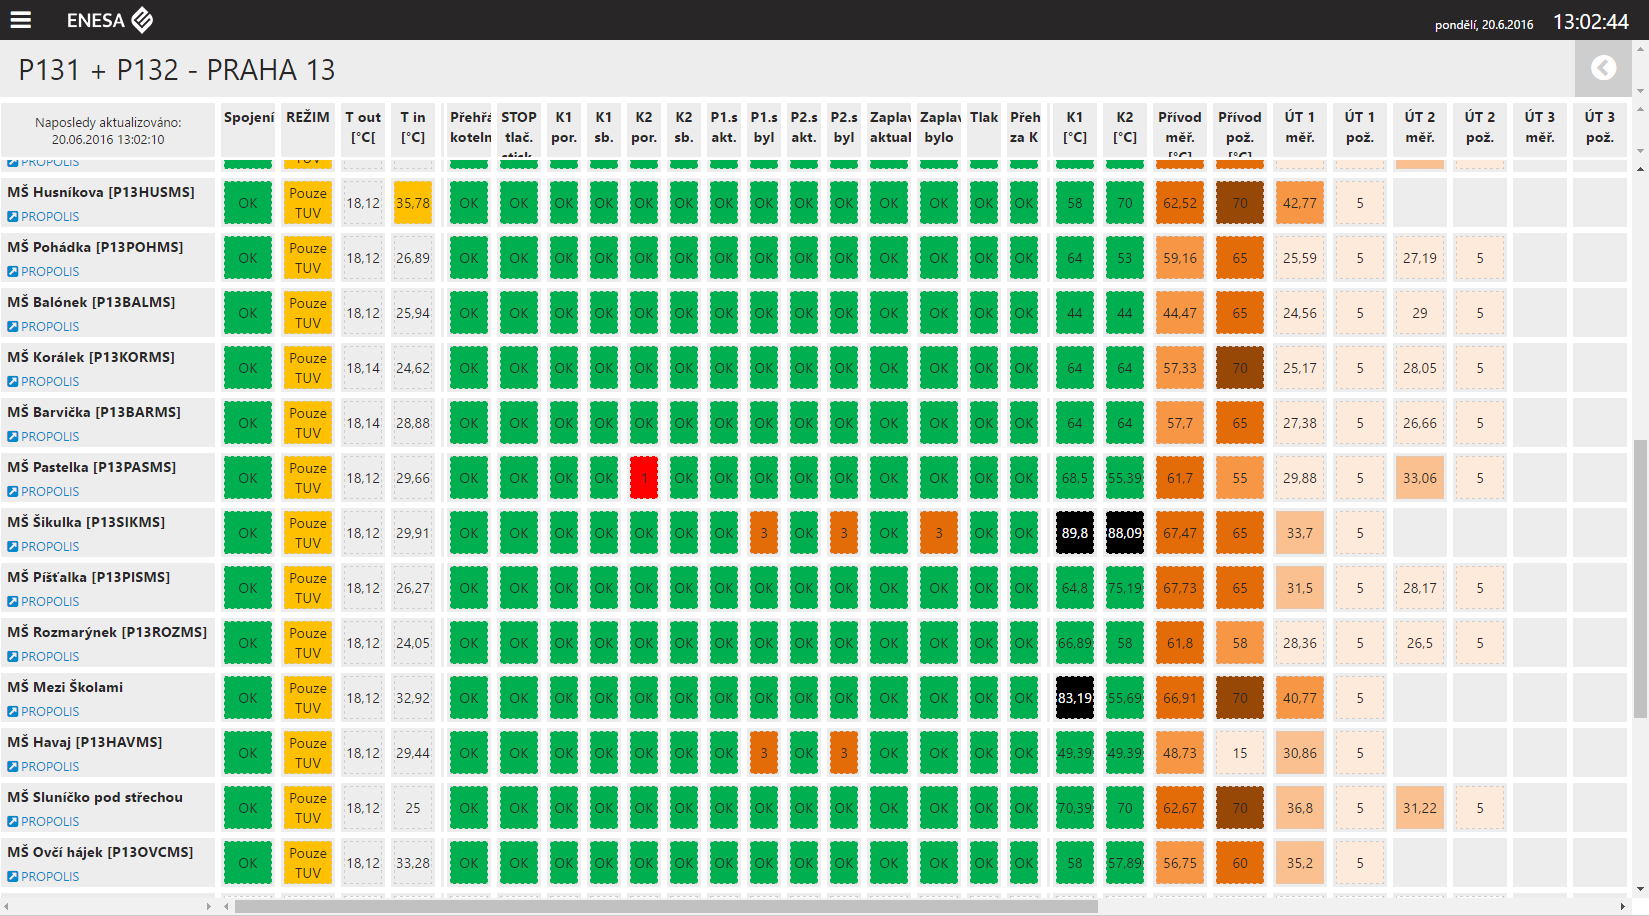The width and height of the screenshot is (1649, 916).
Task: Click P2.s byl value 3 for MŠ Havaj
Action: tap(844, 753)
